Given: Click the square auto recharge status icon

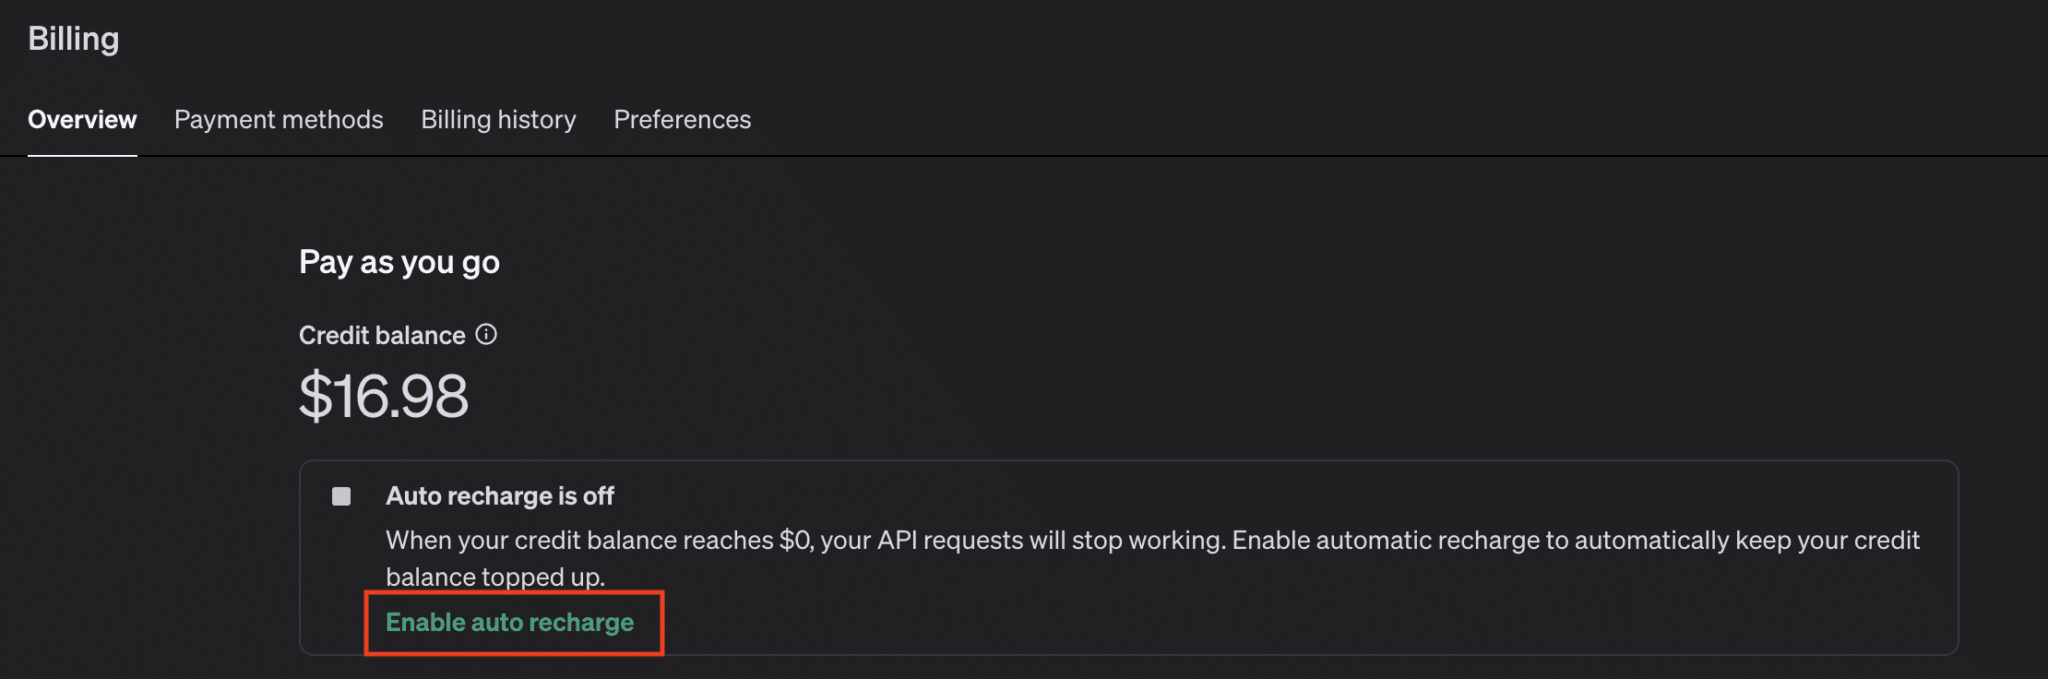Looking at the screenshot, I should tap(341, 496).
